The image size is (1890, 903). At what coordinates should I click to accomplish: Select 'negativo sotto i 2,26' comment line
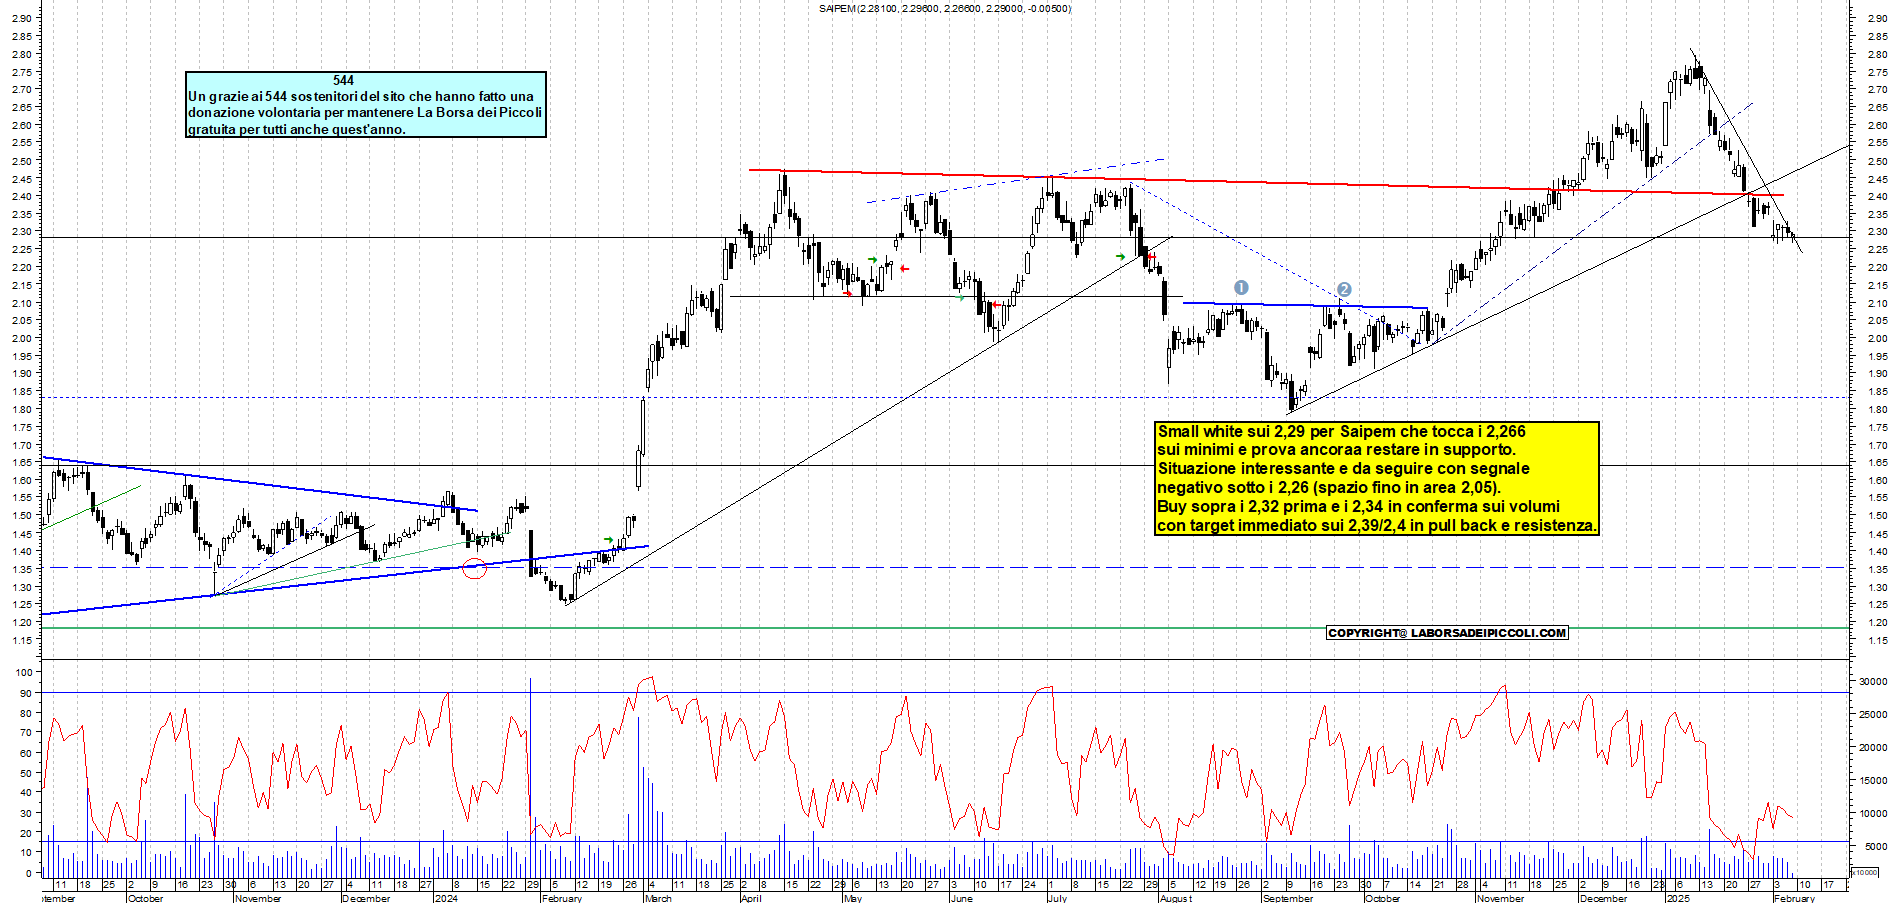tap(1329, 487)
